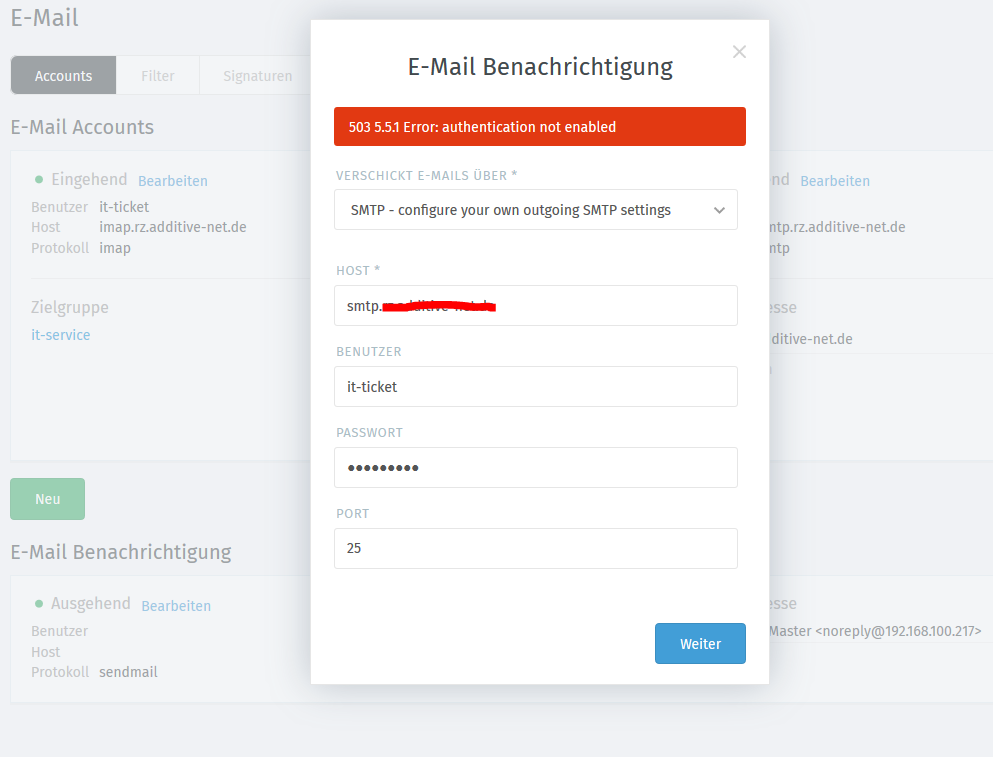Screen dimensions: 993x757
Task: Open the it-service group link
Action: pos(61,335)
